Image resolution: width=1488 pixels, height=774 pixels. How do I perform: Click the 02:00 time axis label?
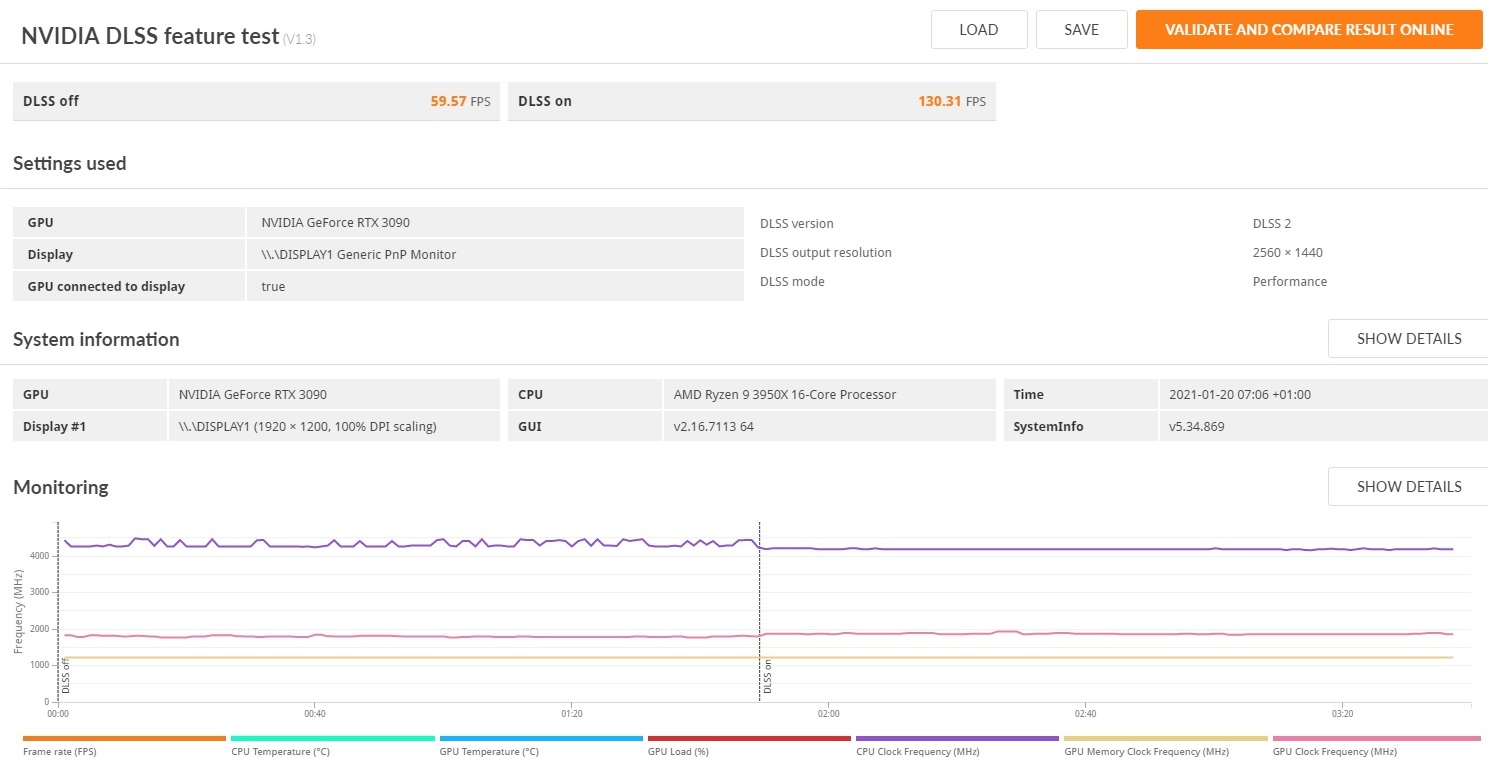click(828, 714)
